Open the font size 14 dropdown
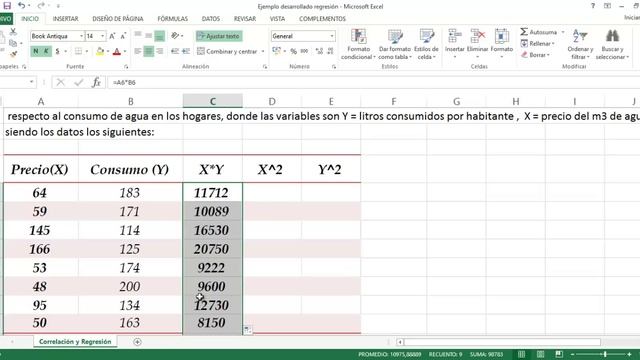The height and width of the screenshot is (360, 640). (x=102, y=36)
